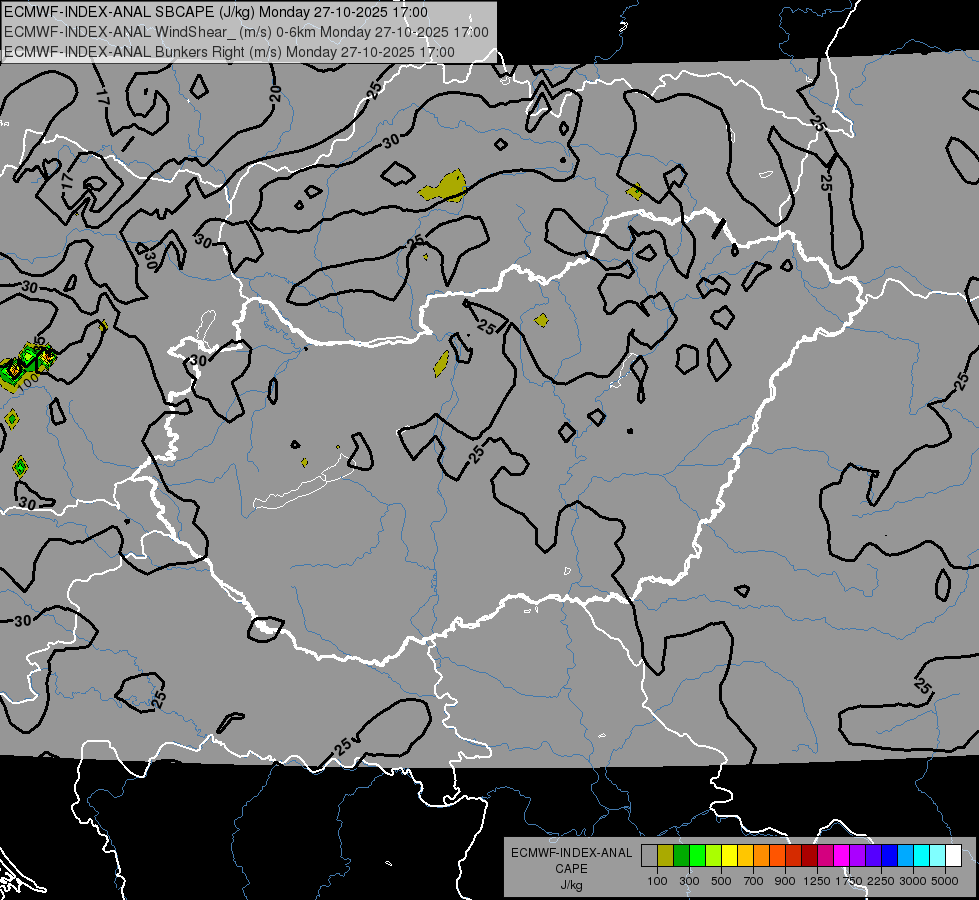The width and height of the screenshot is (979, 900).
Task: Click the legend value 500
Action: [721, 881]
